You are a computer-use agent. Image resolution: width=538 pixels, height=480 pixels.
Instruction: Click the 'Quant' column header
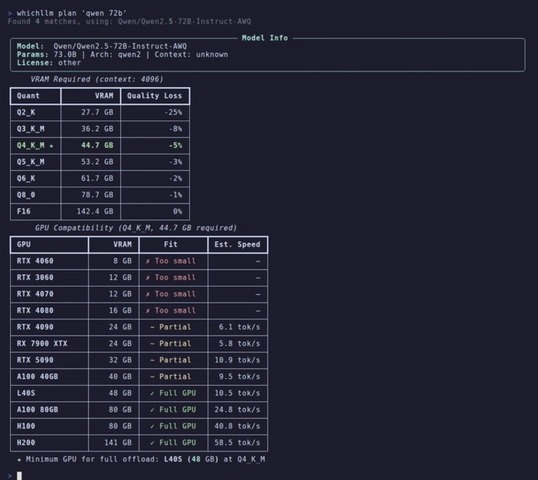pyautogui.click(x=28, y=96)
